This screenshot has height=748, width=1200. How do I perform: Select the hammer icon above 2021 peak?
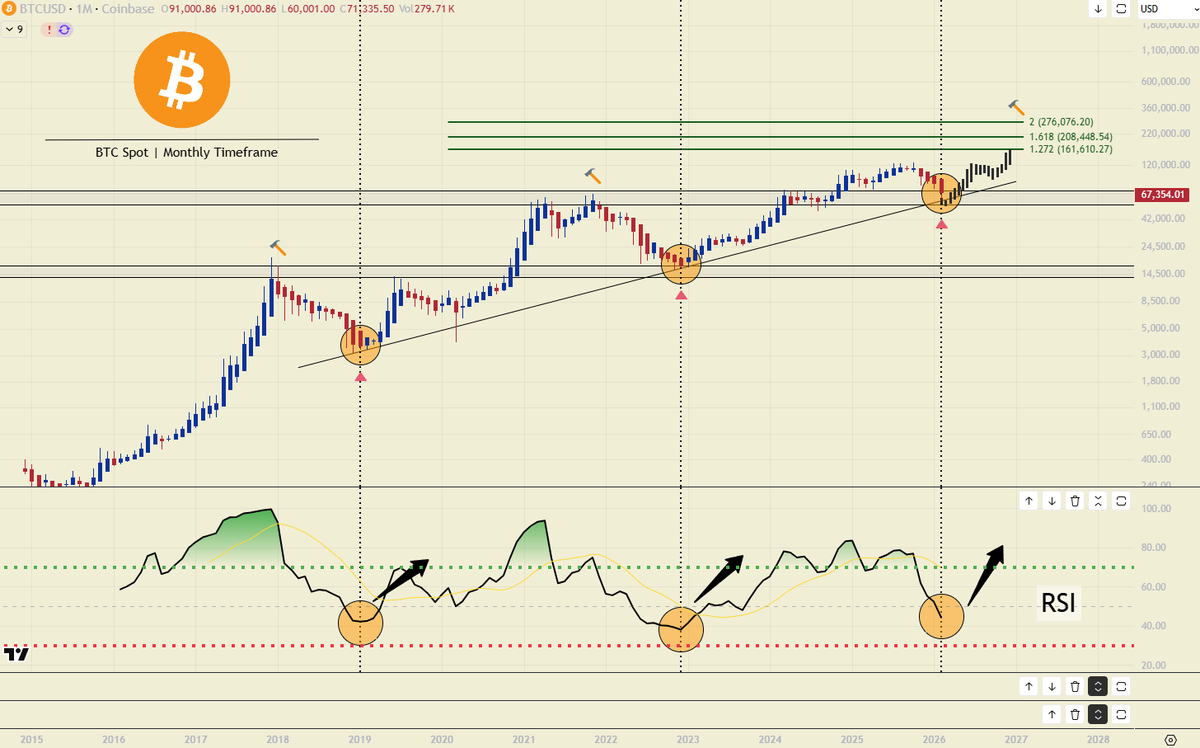593,176
